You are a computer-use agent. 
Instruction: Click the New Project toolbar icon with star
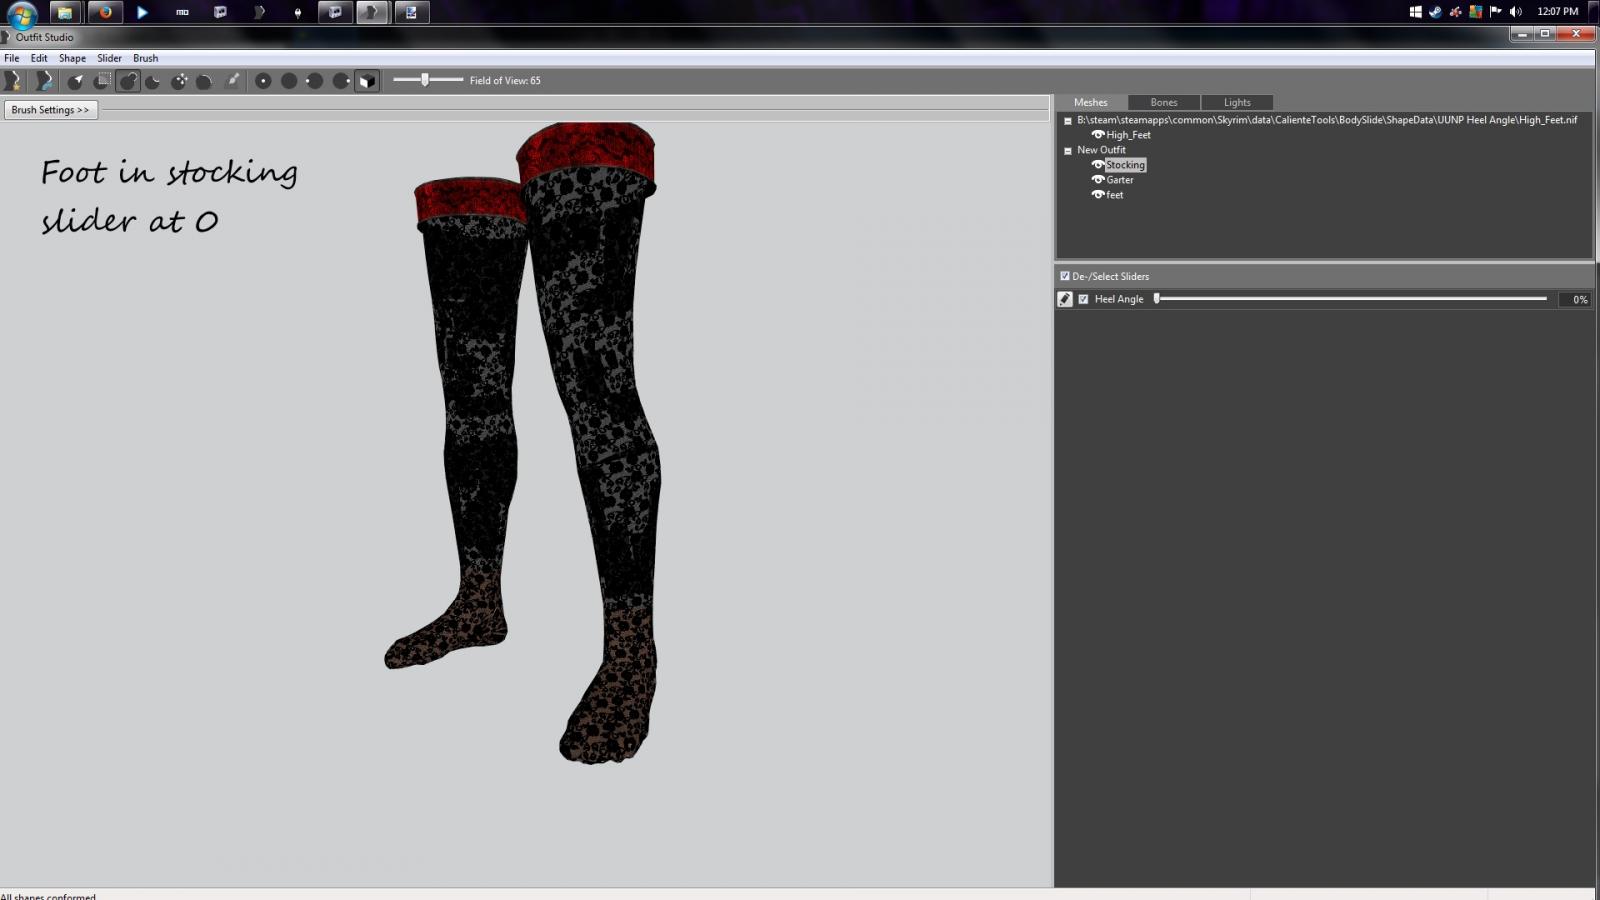coord(13,81)
